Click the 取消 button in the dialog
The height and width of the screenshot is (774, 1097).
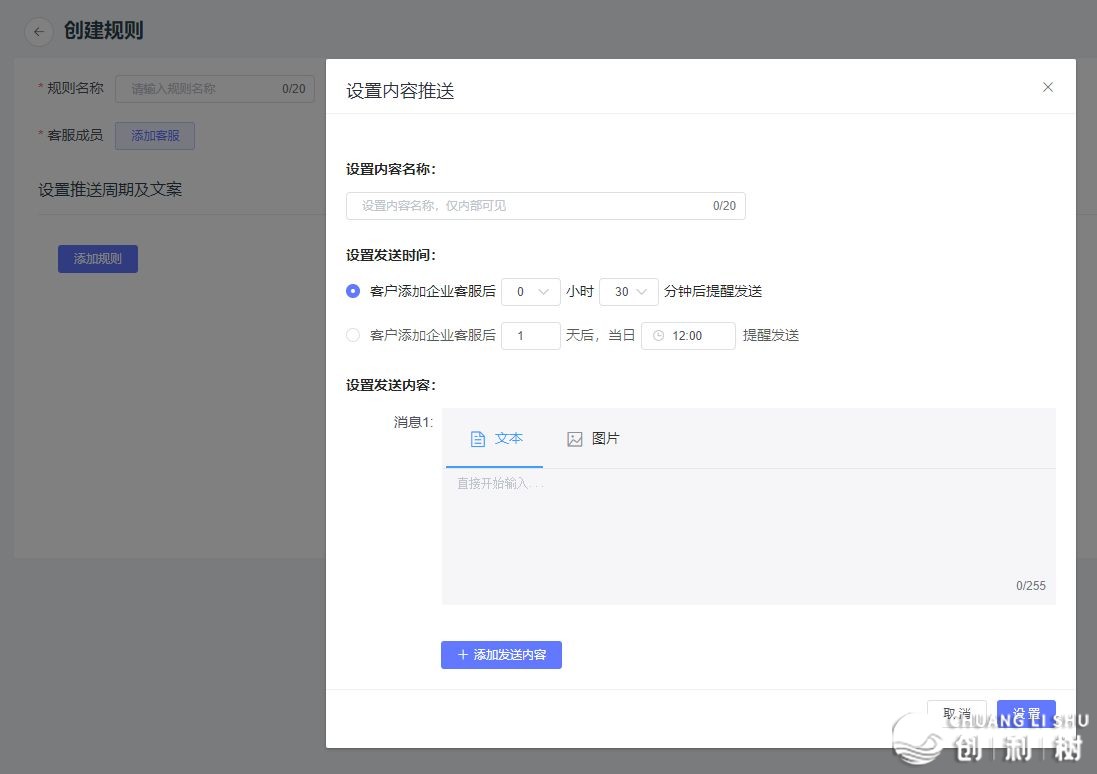(x=956, y=714)
